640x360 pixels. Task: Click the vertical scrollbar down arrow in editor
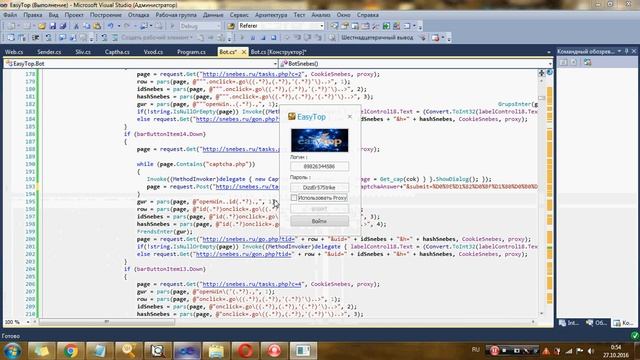click(x=542, y=313)
